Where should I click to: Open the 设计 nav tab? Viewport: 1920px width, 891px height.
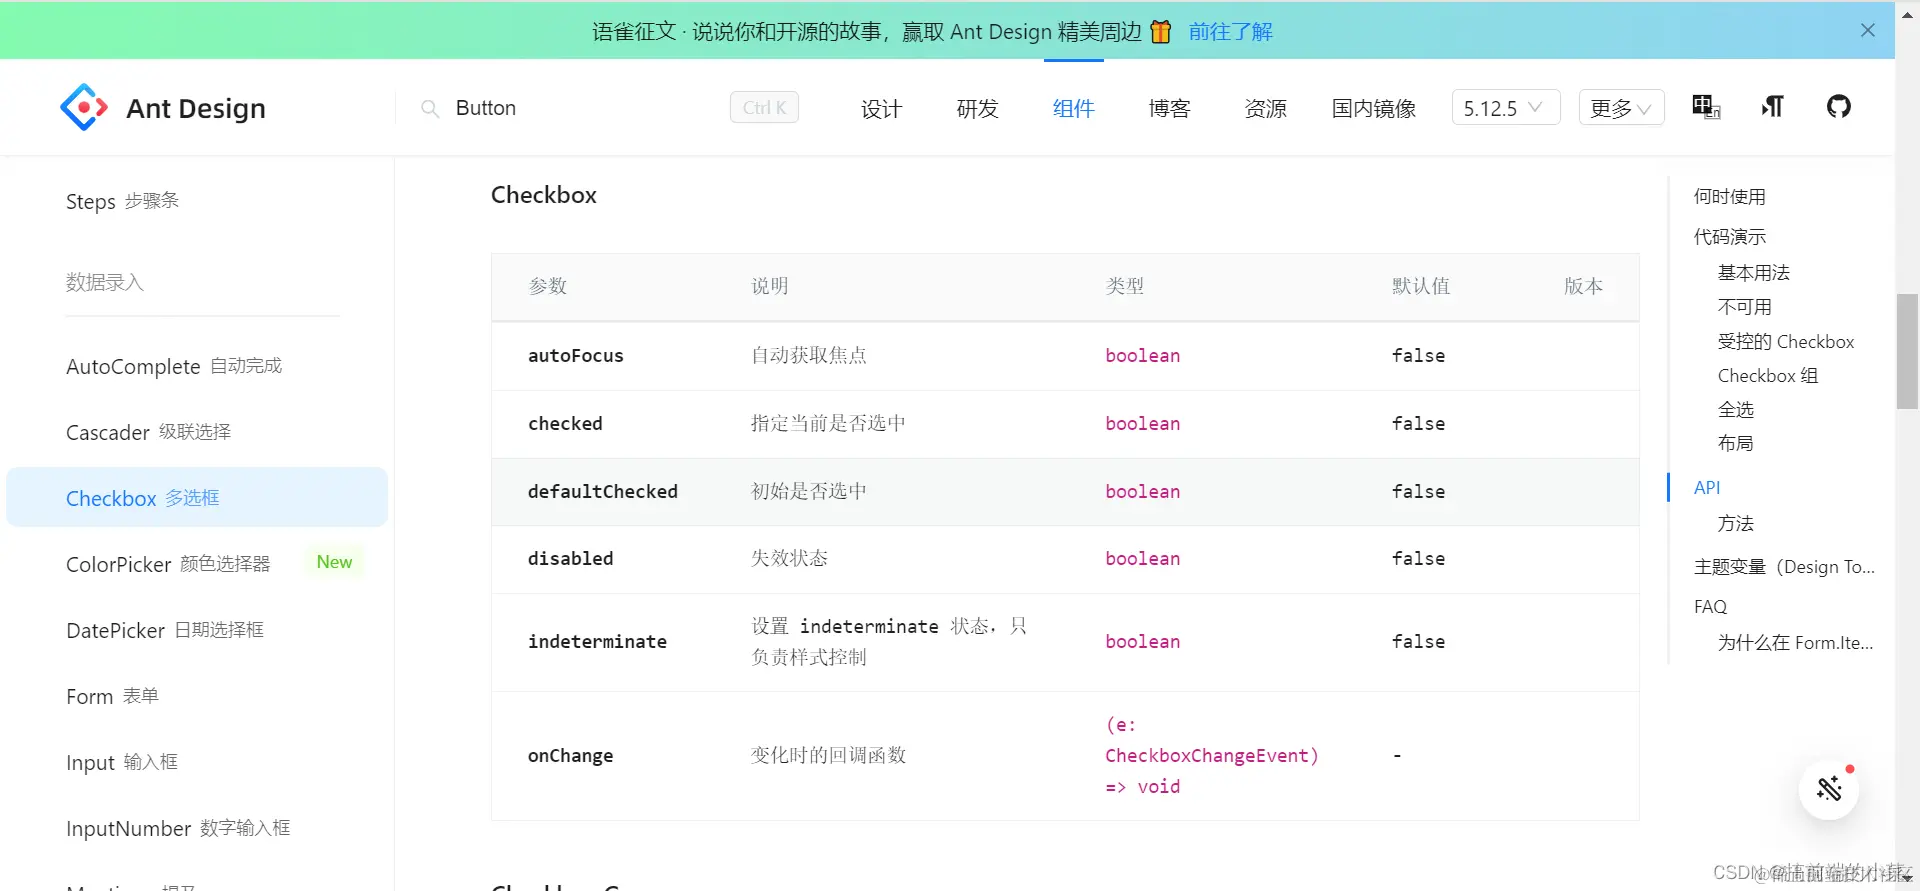point(881,108)
